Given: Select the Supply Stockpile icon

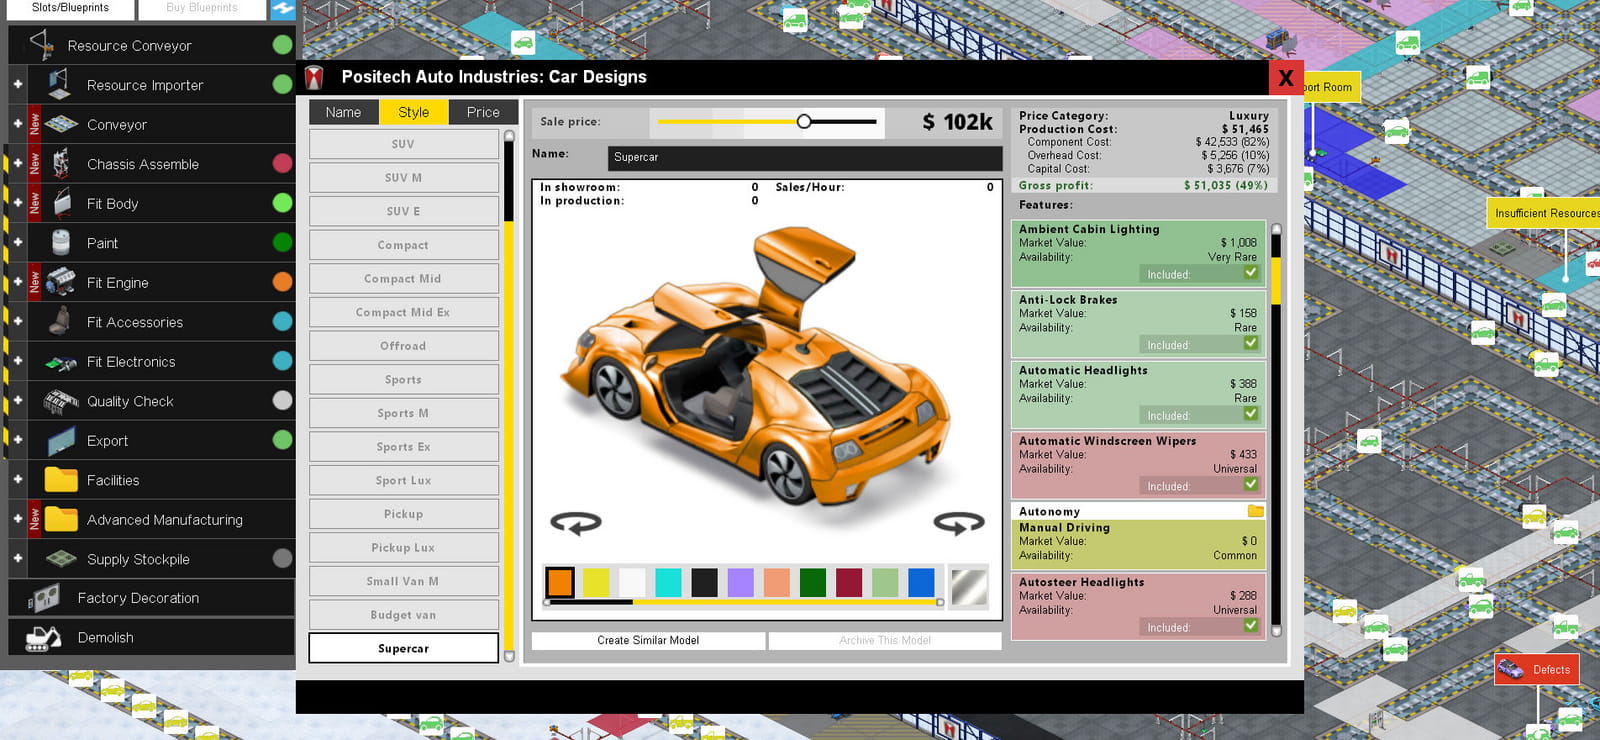Looking at the screenshot, I should tap(61, 558).
